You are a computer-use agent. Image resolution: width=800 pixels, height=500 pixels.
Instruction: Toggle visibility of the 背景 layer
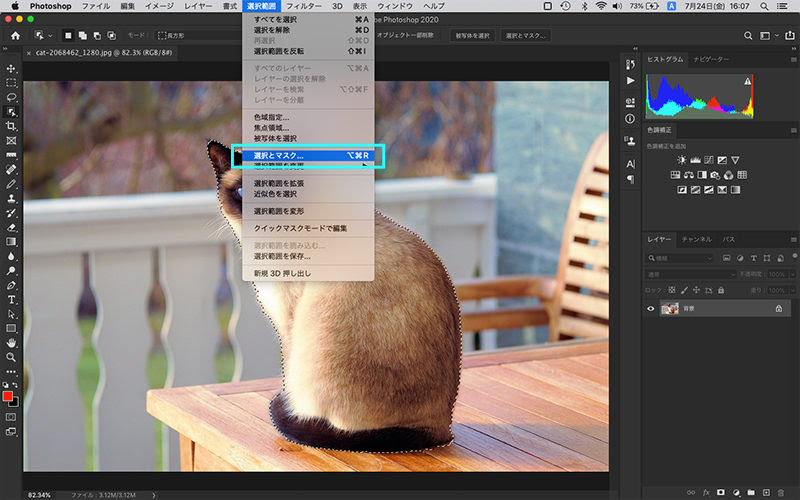651,309
